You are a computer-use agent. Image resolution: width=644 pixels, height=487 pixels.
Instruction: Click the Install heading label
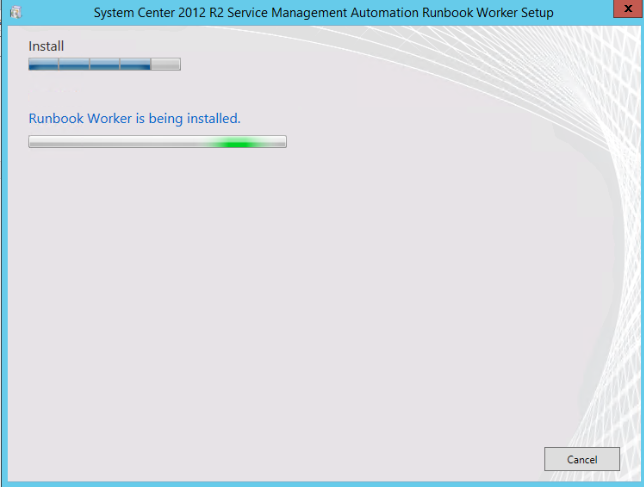(x=46, y=46)
